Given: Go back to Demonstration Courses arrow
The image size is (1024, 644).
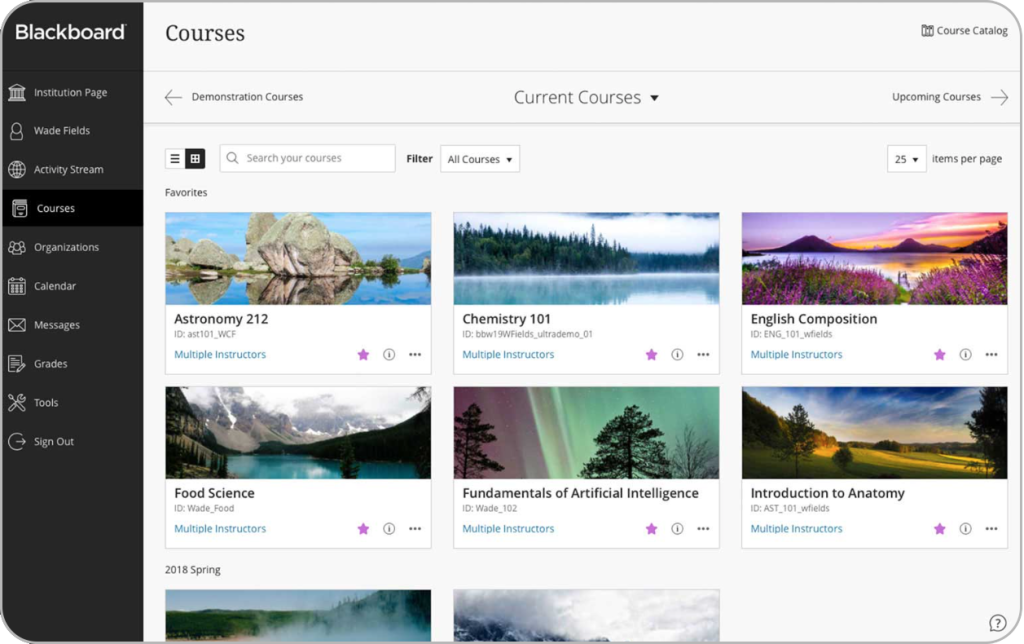Looking at the screenshot, I should pyautogui.click(x=173, y=98).
